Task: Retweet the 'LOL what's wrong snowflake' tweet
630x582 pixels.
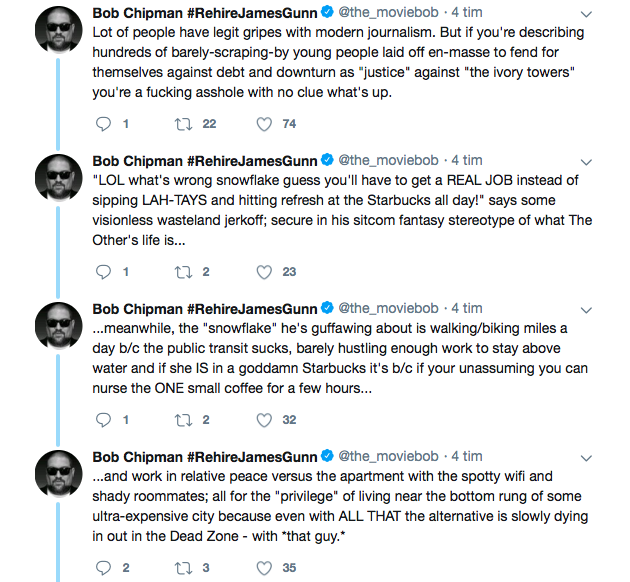Action: tap(183, 272)
